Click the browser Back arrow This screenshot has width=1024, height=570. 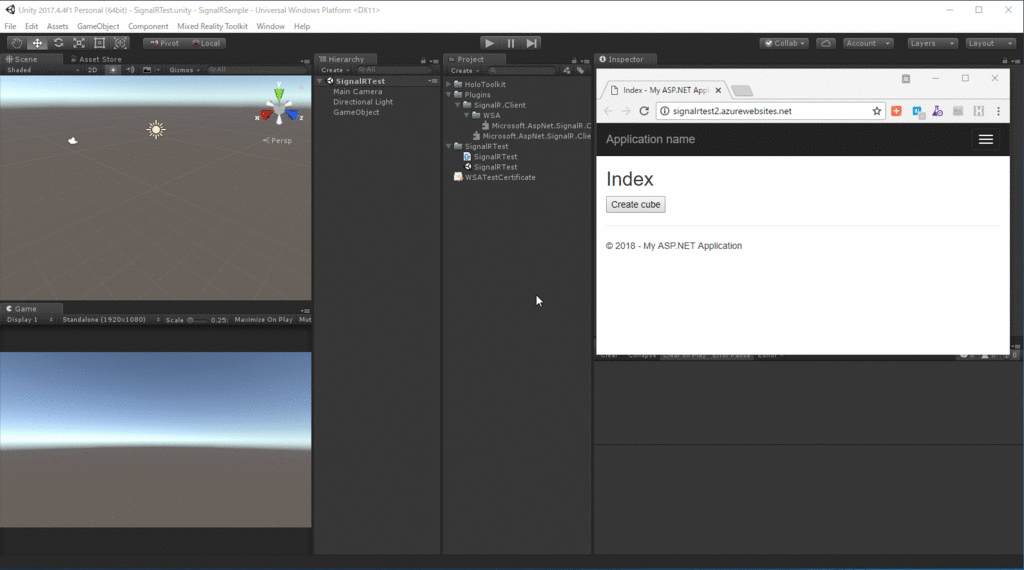coord(609,111)
